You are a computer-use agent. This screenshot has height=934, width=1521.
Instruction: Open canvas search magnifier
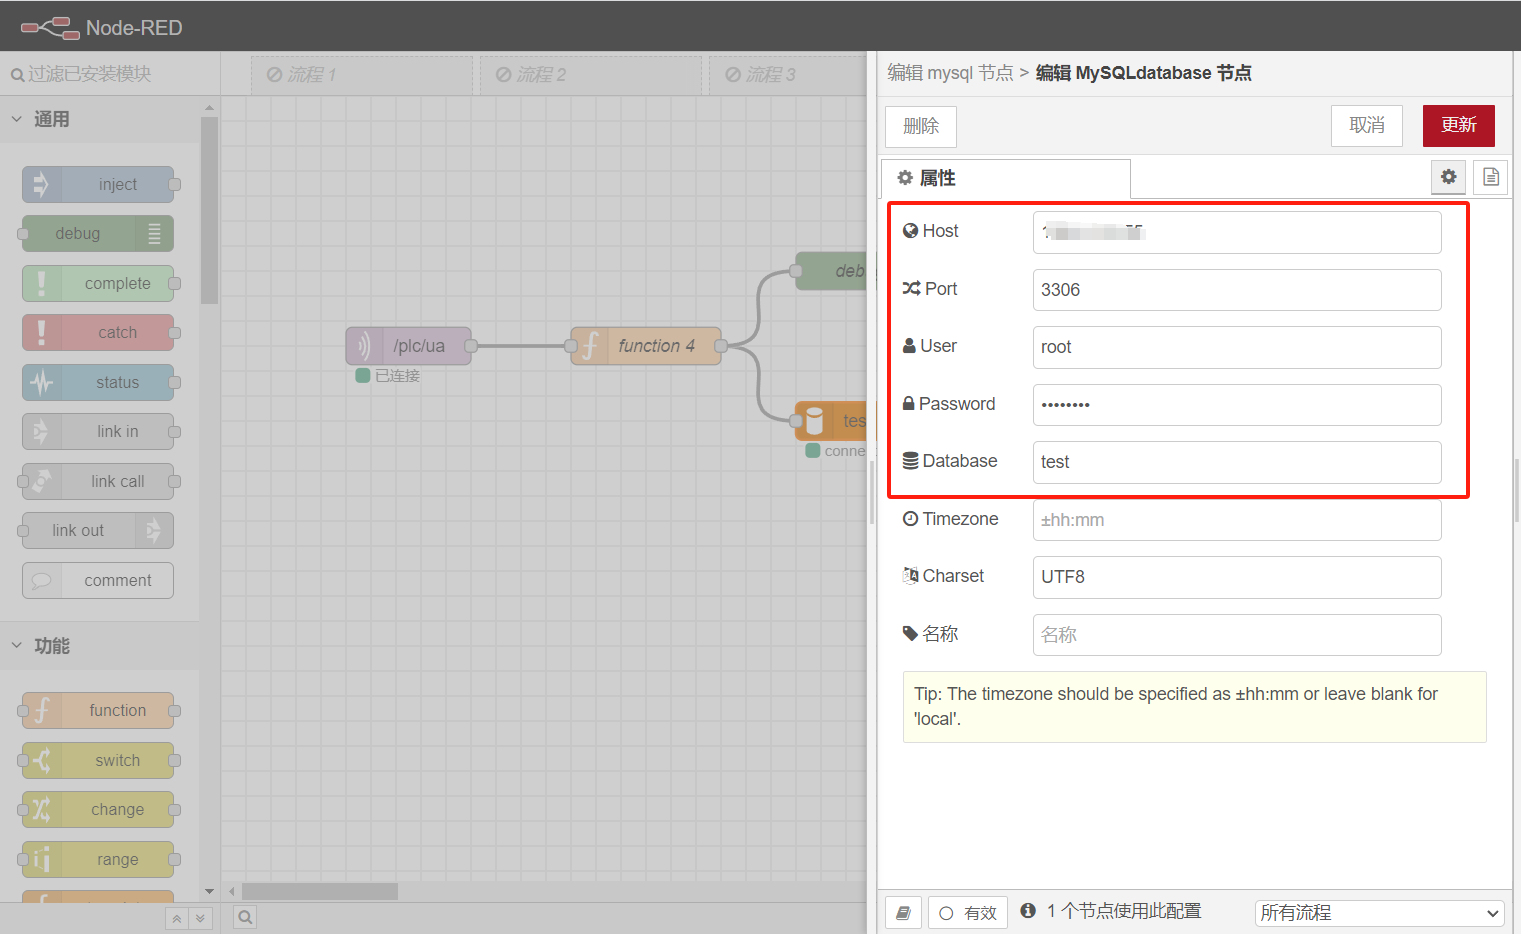[x=245, y=917]
